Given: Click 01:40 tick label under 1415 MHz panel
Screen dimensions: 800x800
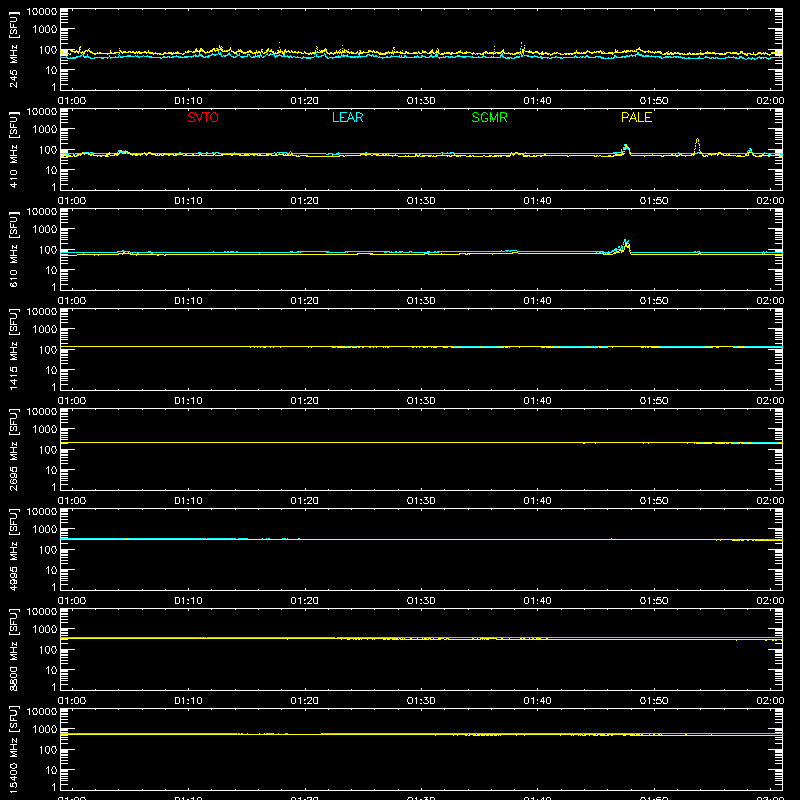Looking at the screenshot, I should coord(537,401).
